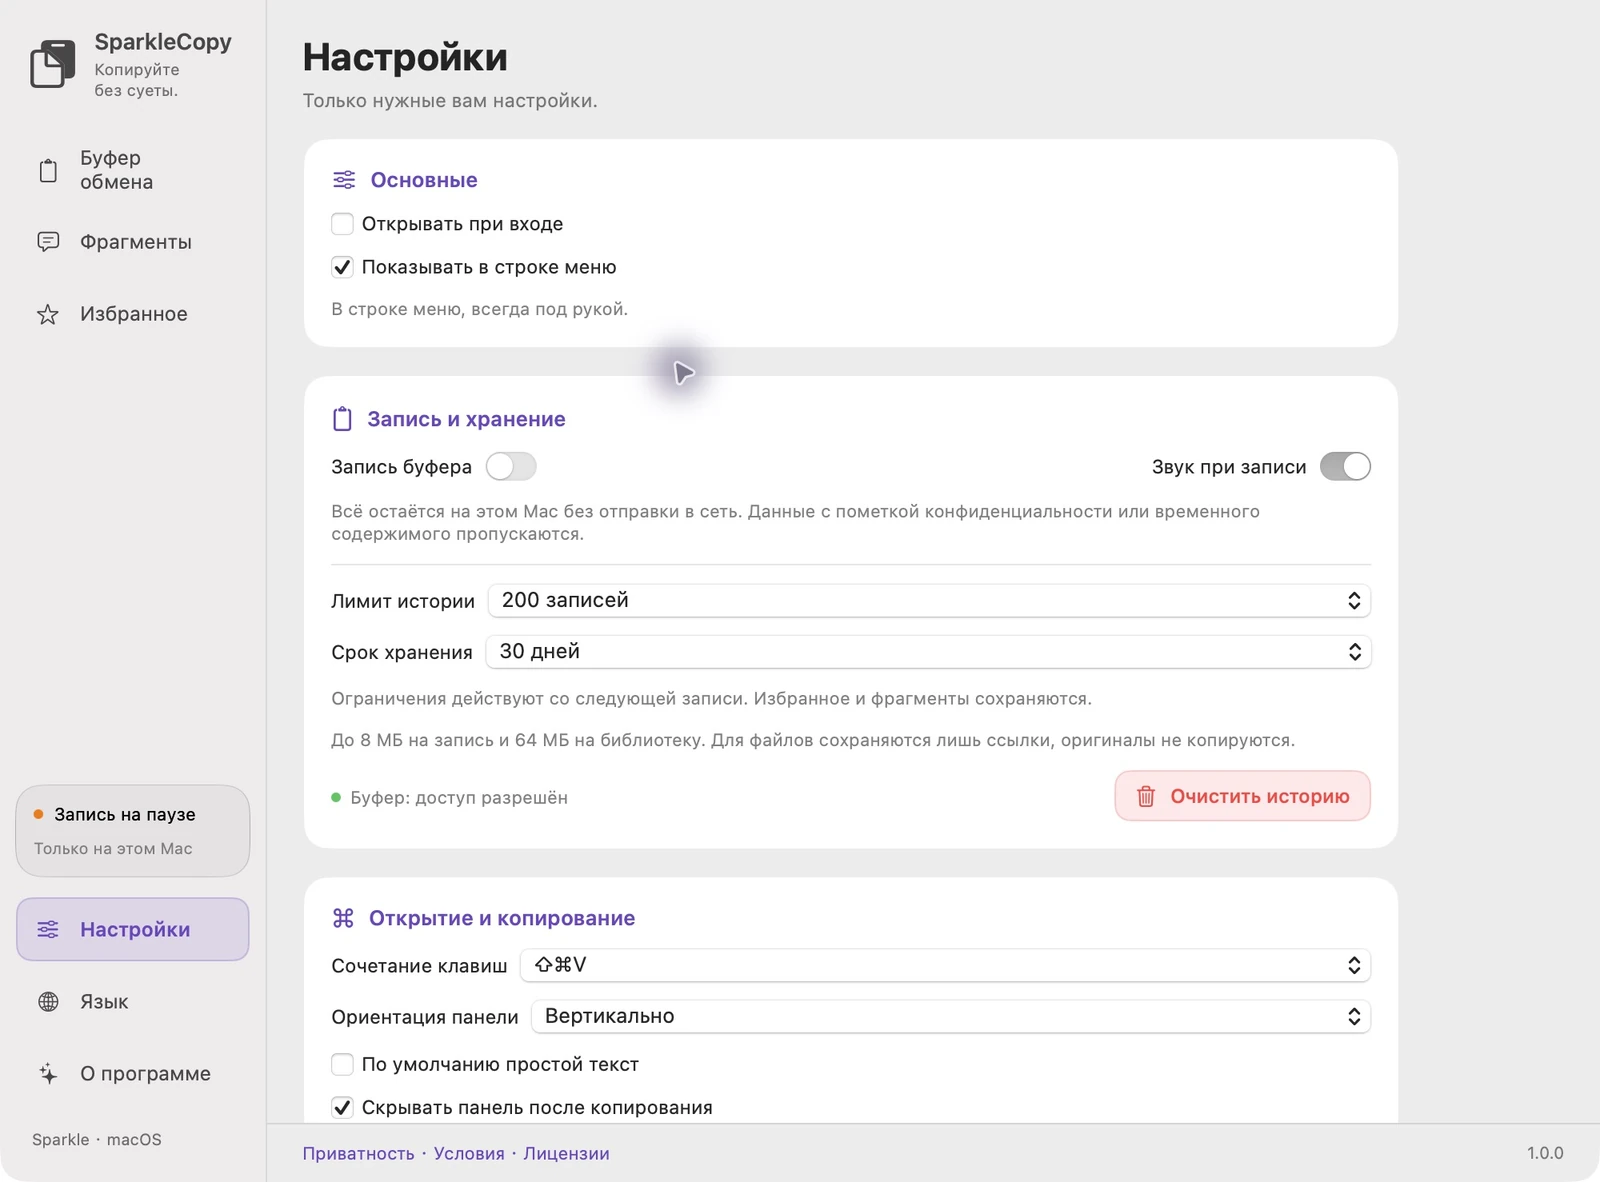Viewport: 1600px width, 1182px height.
Task: Open the Фрагменты sidebar section
Action: (x=132, y=242)
